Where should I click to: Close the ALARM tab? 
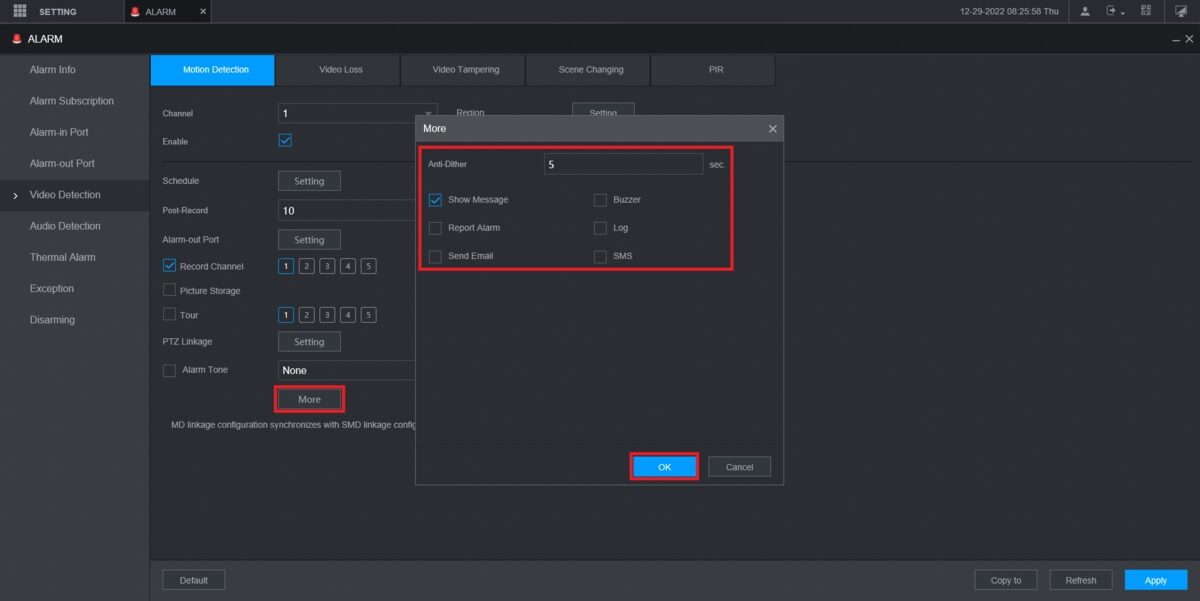[203, 11]
